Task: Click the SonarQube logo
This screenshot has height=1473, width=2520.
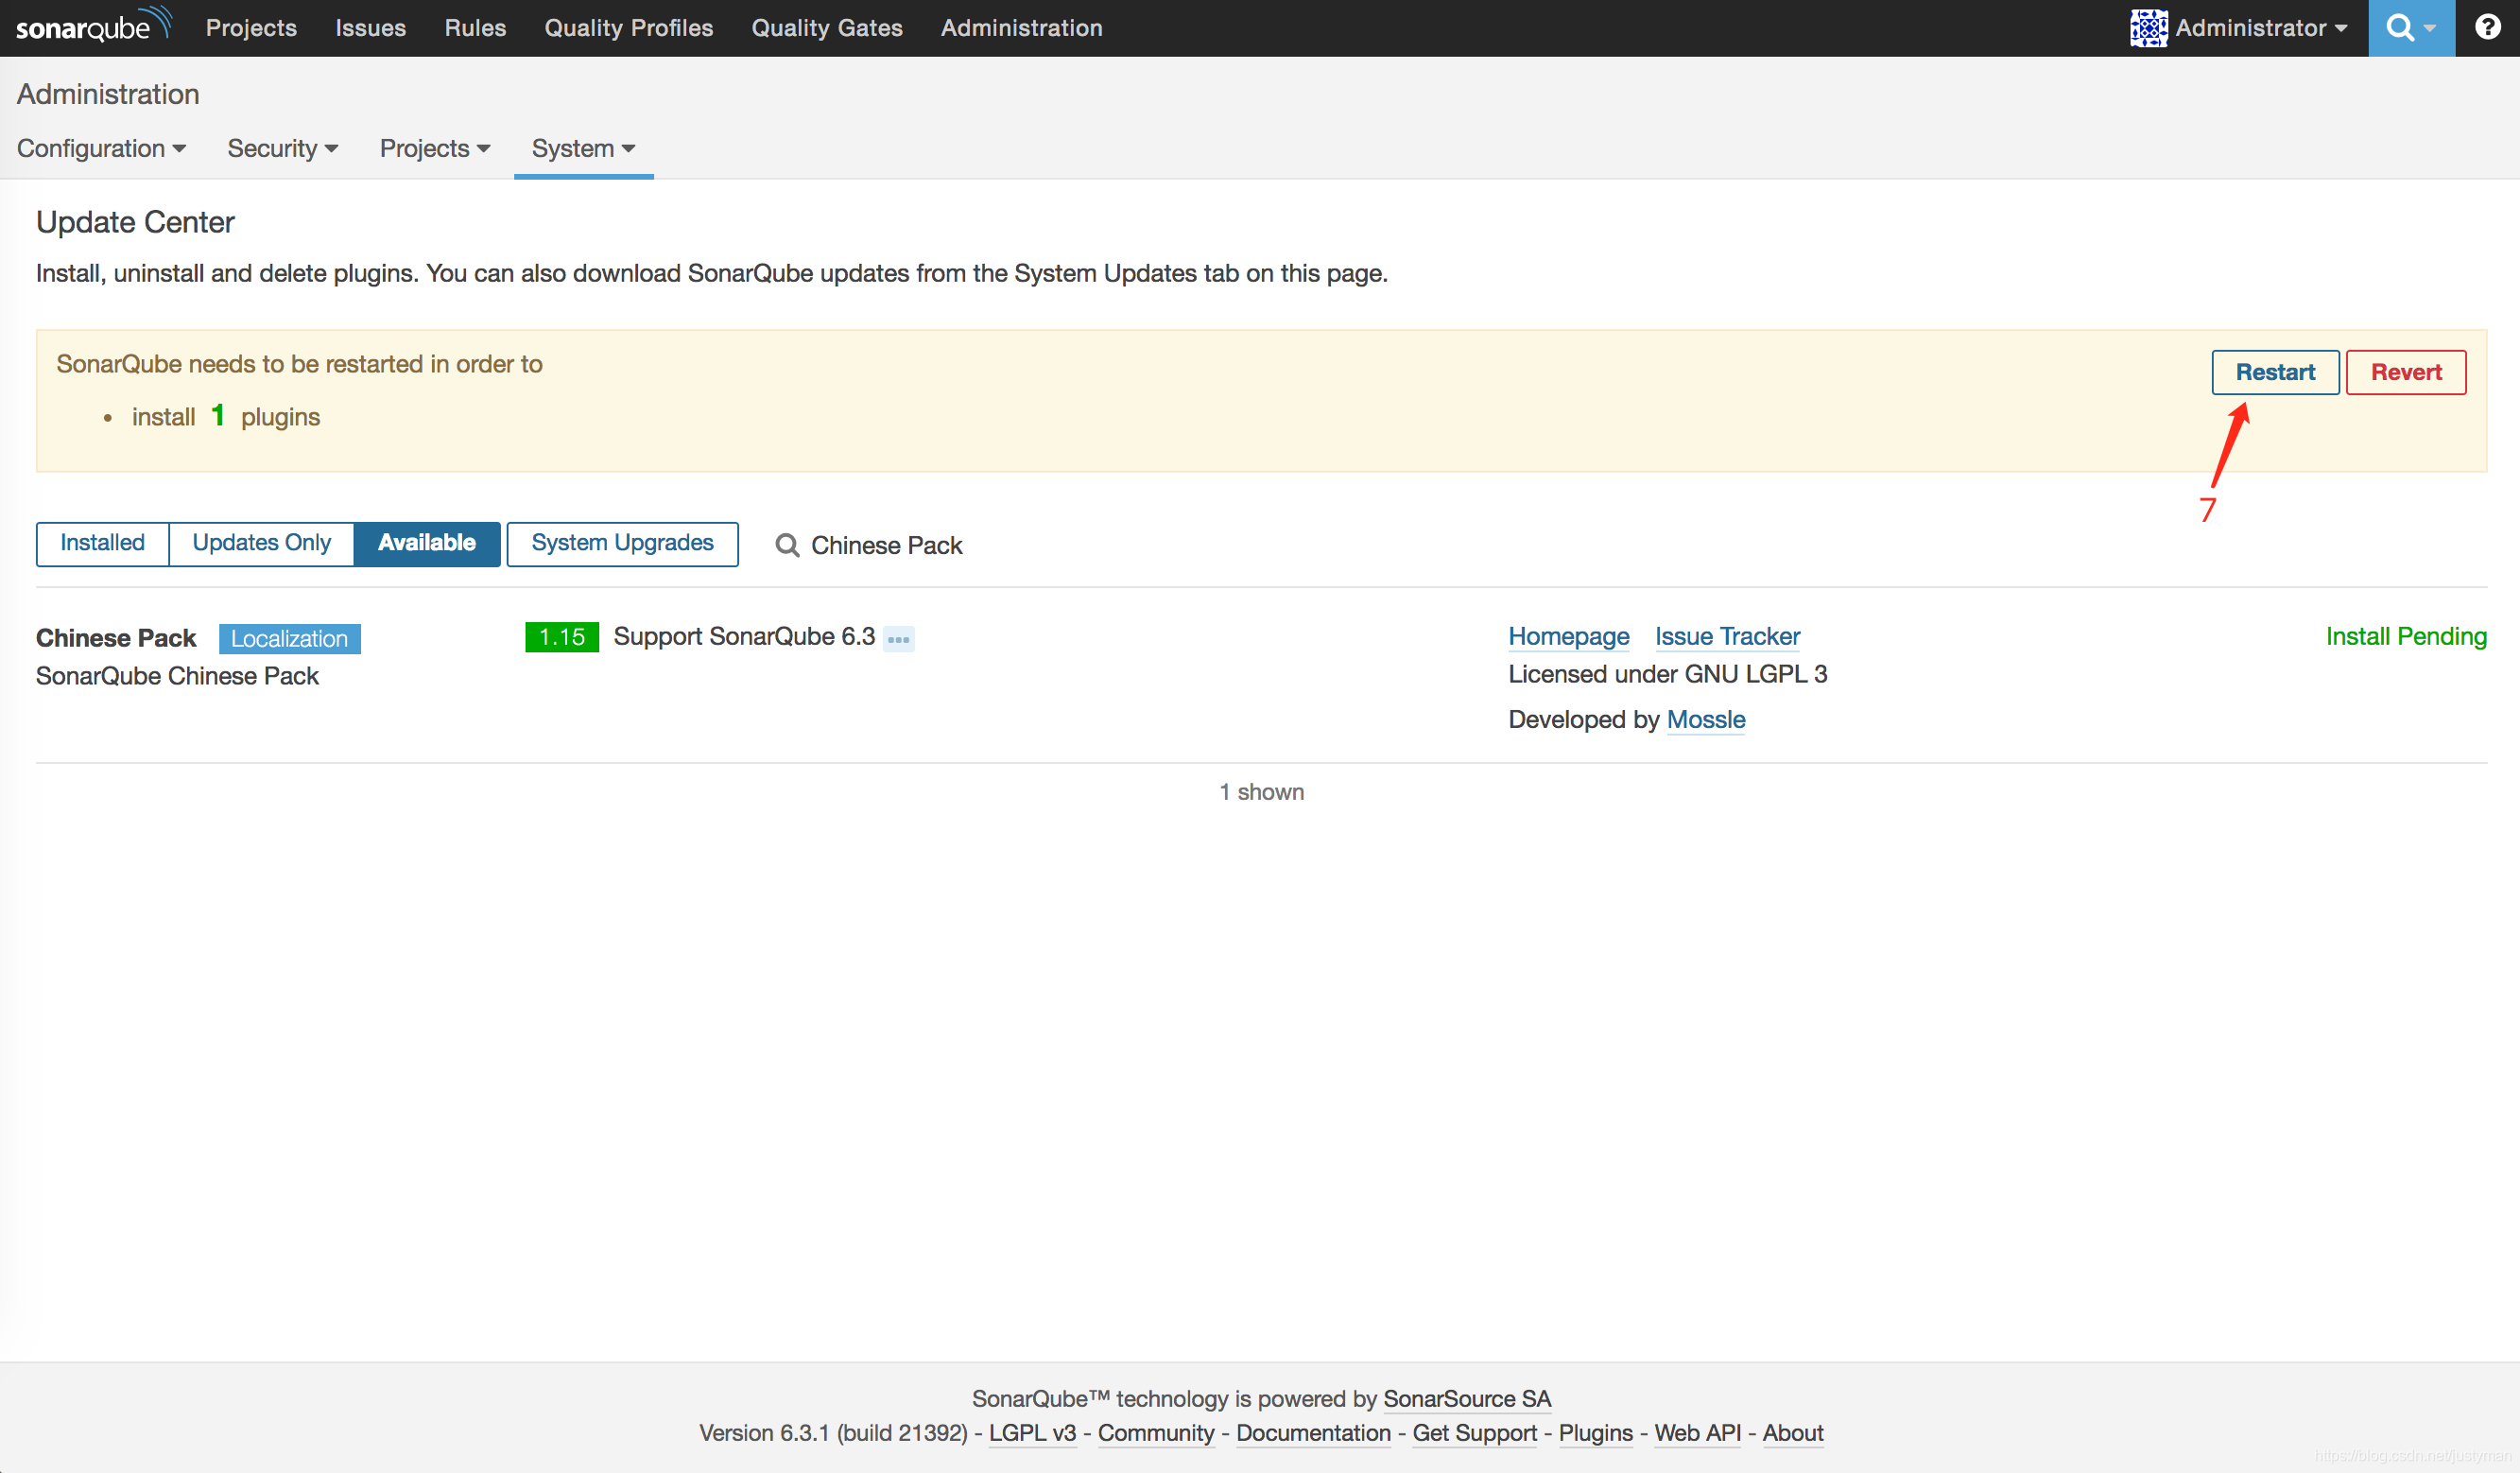Action: (x=93, y=26)
